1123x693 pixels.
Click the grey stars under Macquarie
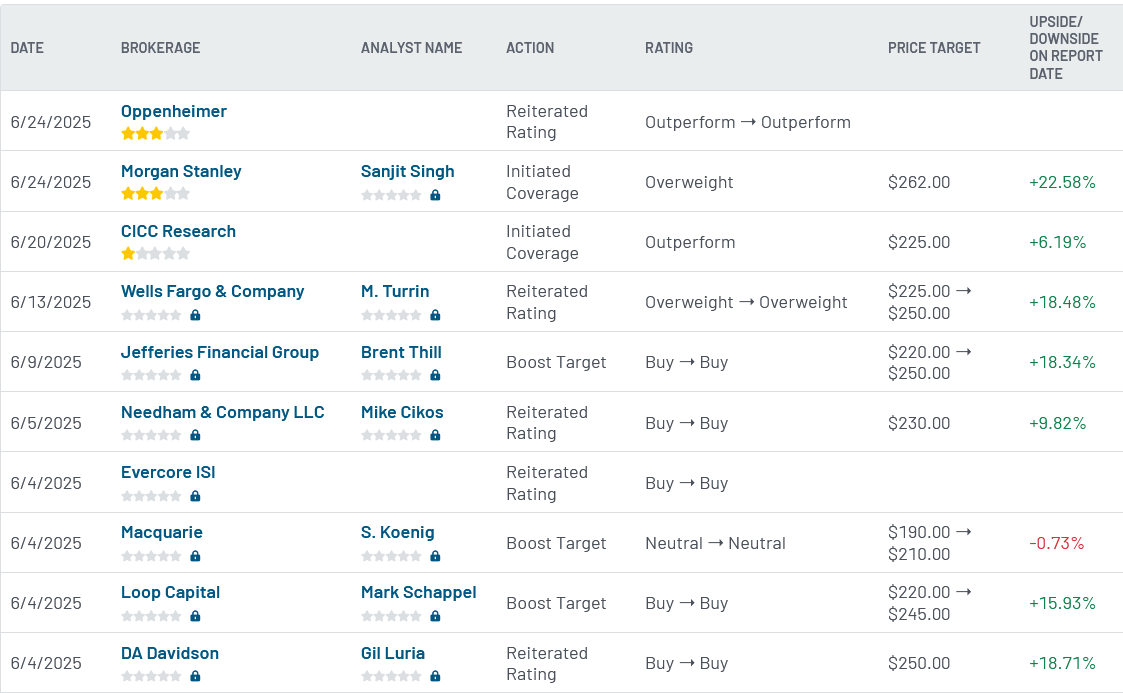tap(151, 556)
